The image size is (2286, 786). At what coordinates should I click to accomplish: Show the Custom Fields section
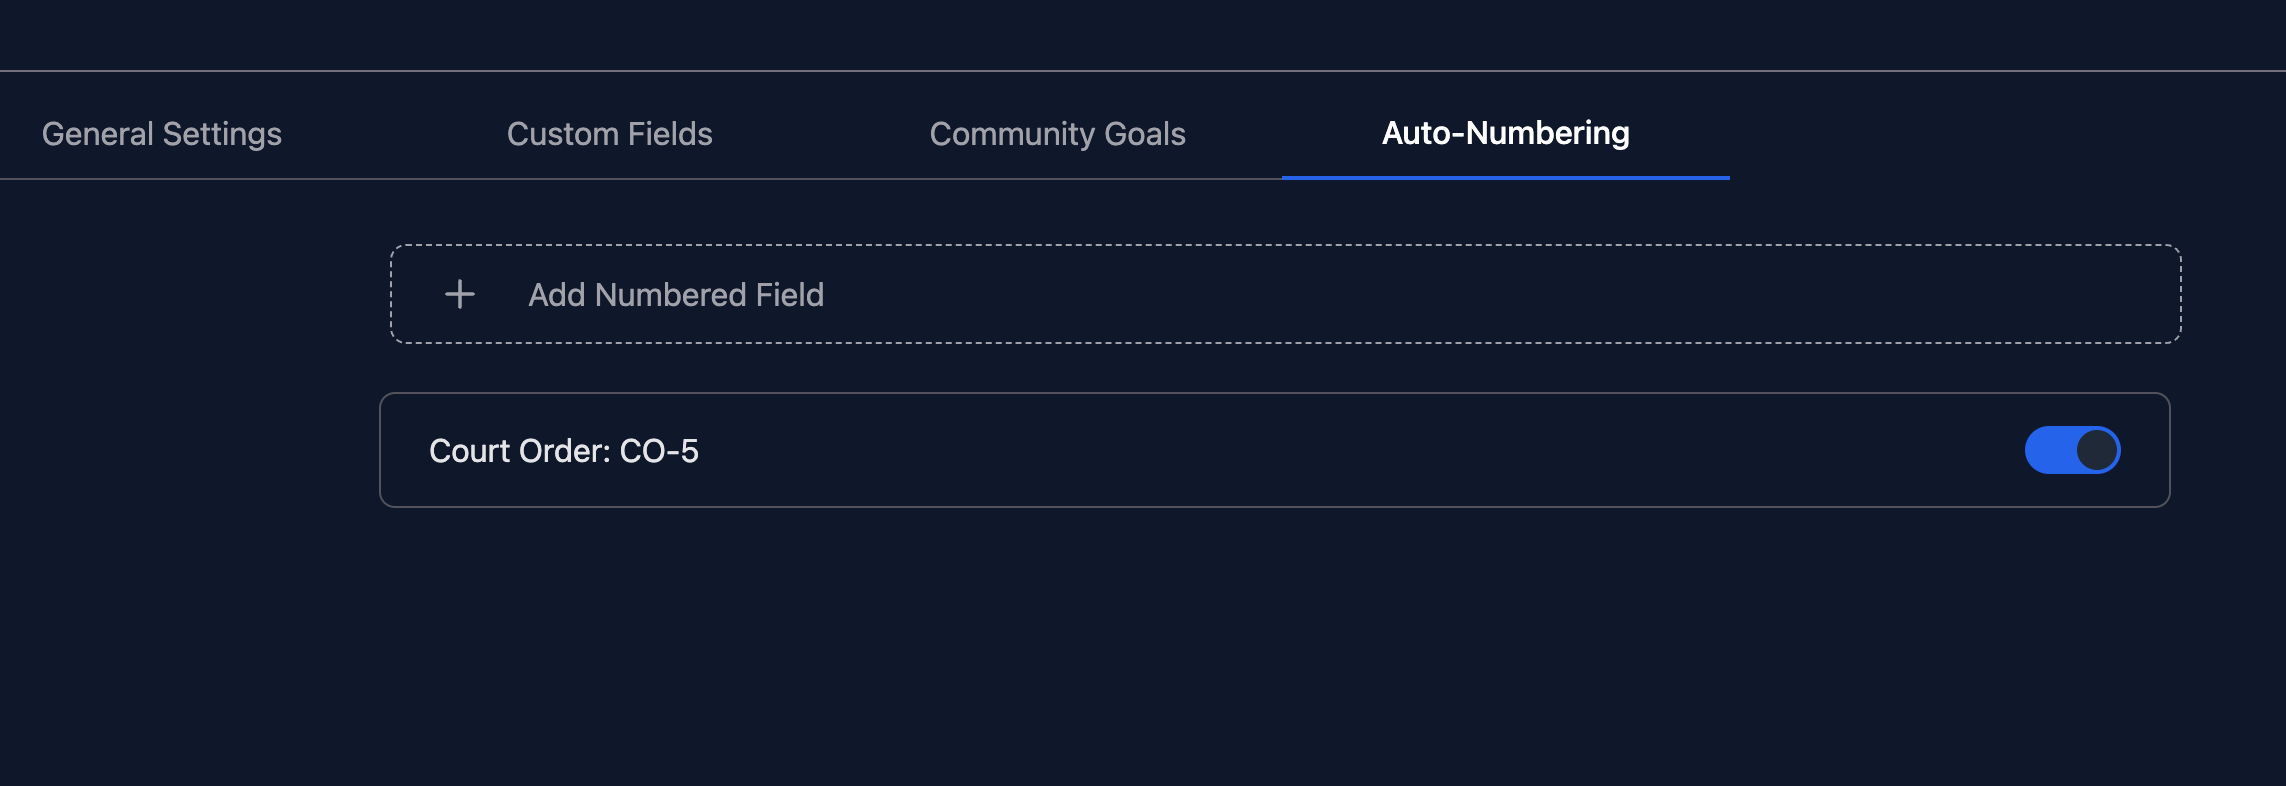[609, 134]
